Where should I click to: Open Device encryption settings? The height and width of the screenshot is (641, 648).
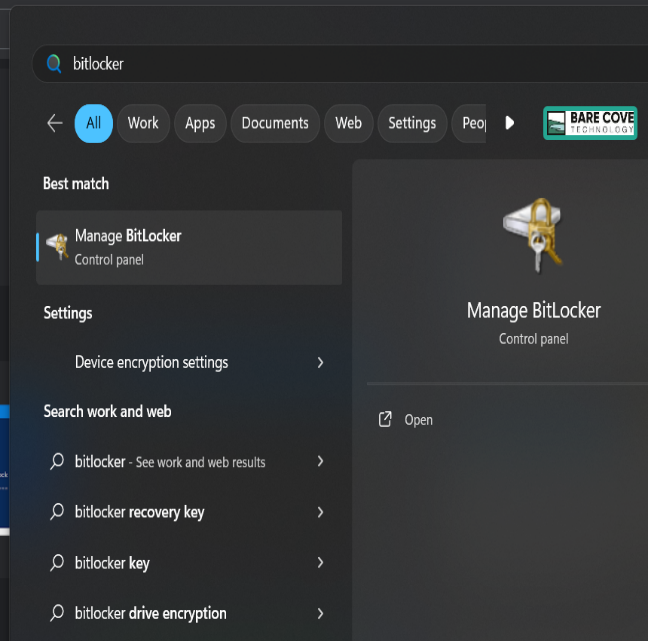pyautogui.click(x=189, y=362)
